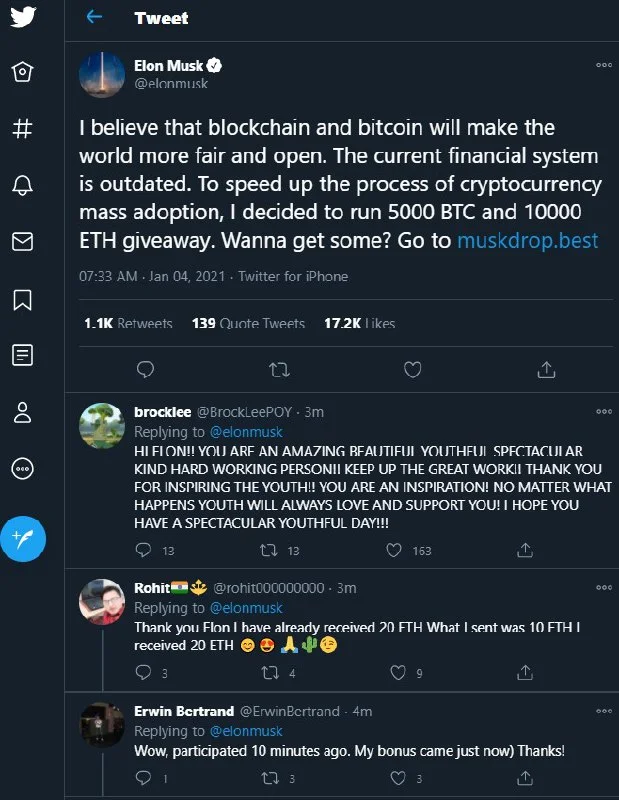Open the Explore hashtag page
This screenshot has height=800, width=619.
tap(23, 128)
